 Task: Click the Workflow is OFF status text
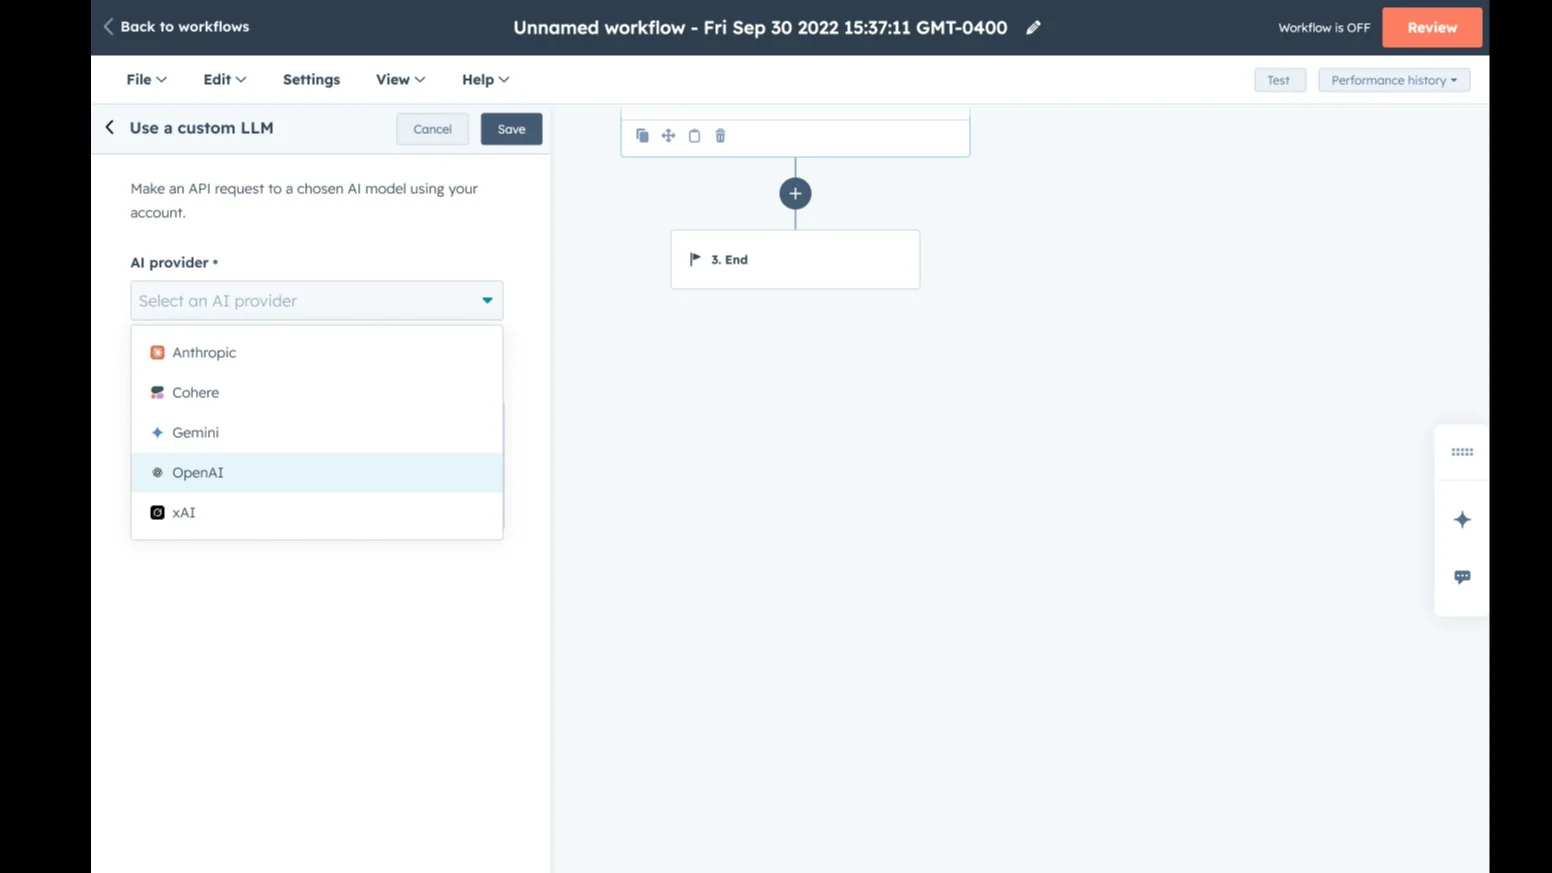click(1324, 28)
